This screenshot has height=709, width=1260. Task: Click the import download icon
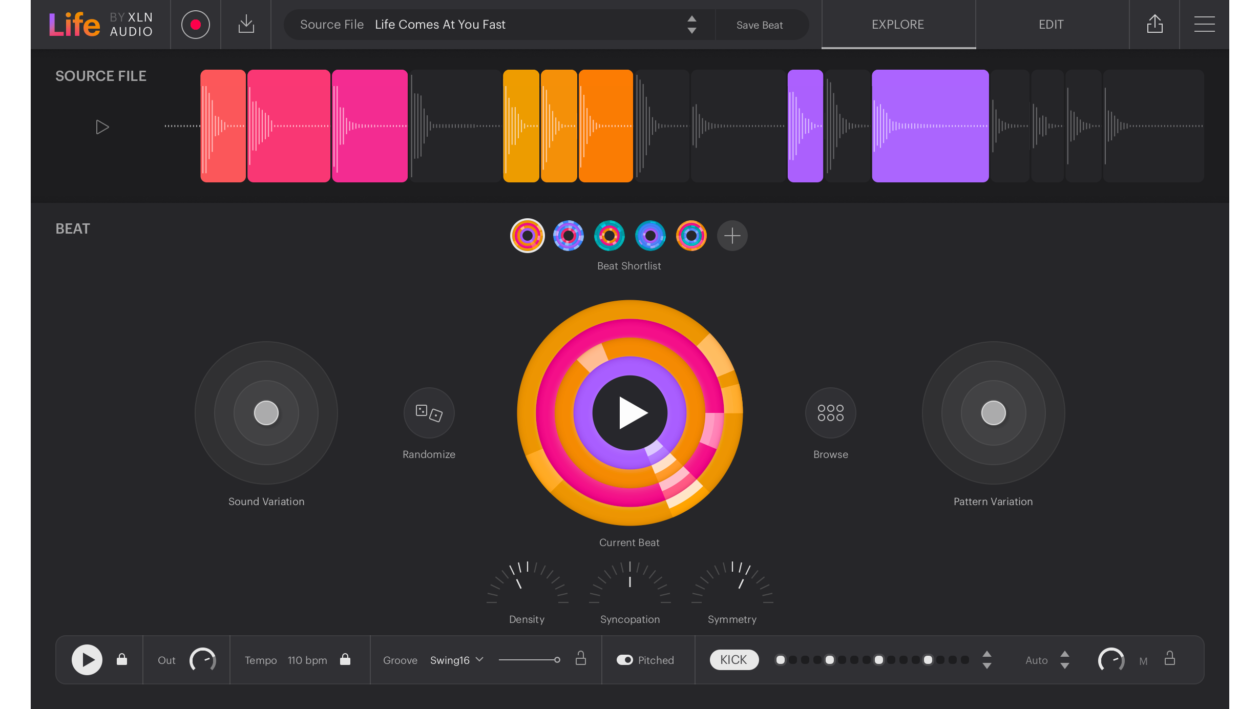coord(246,25)
